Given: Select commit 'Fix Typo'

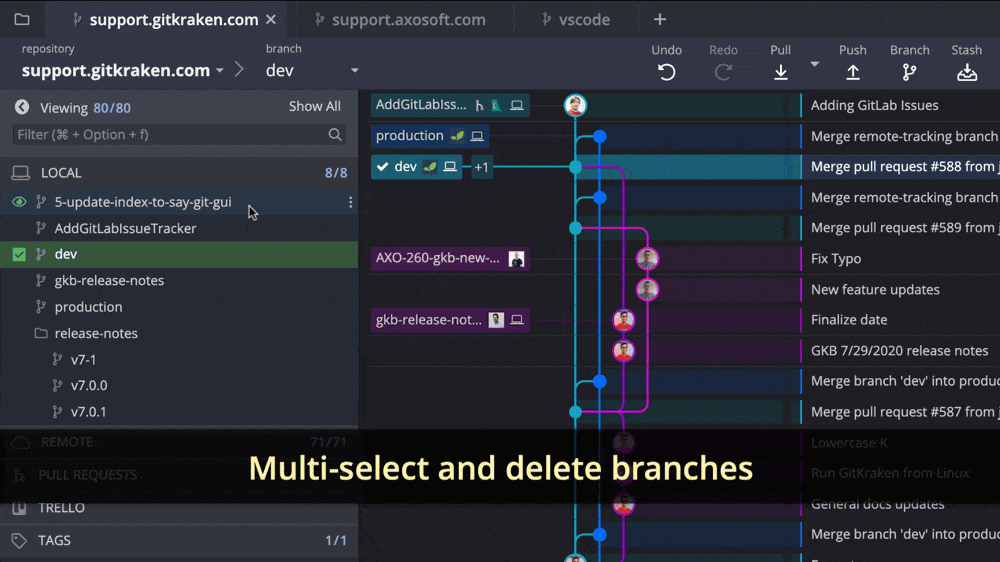Looking at the screenshot, I should tap(836, 258).
